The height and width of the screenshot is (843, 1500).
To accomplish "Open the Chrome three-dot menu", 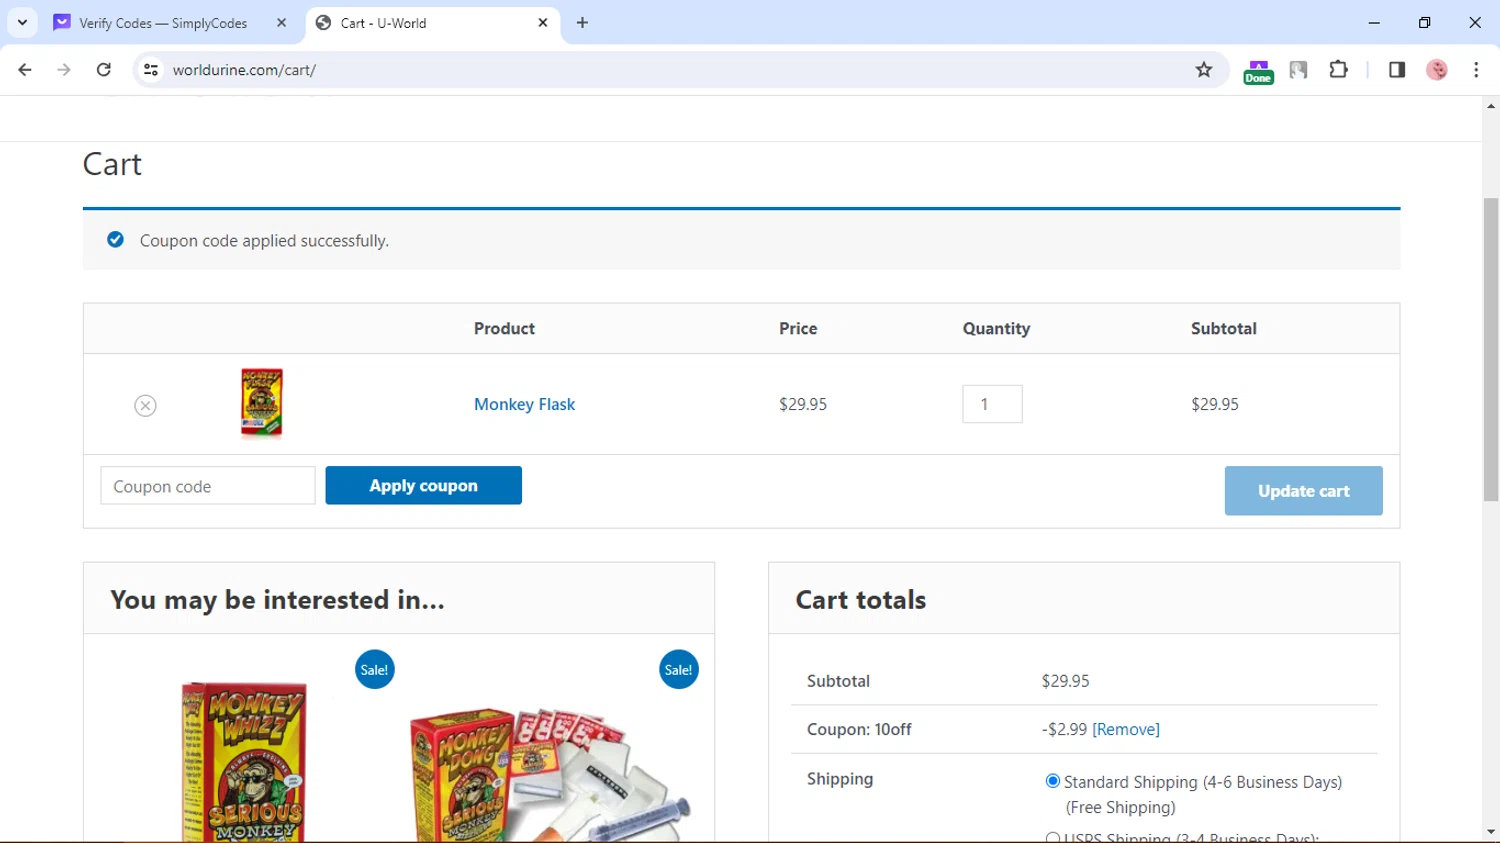I will coord(1476,70).
